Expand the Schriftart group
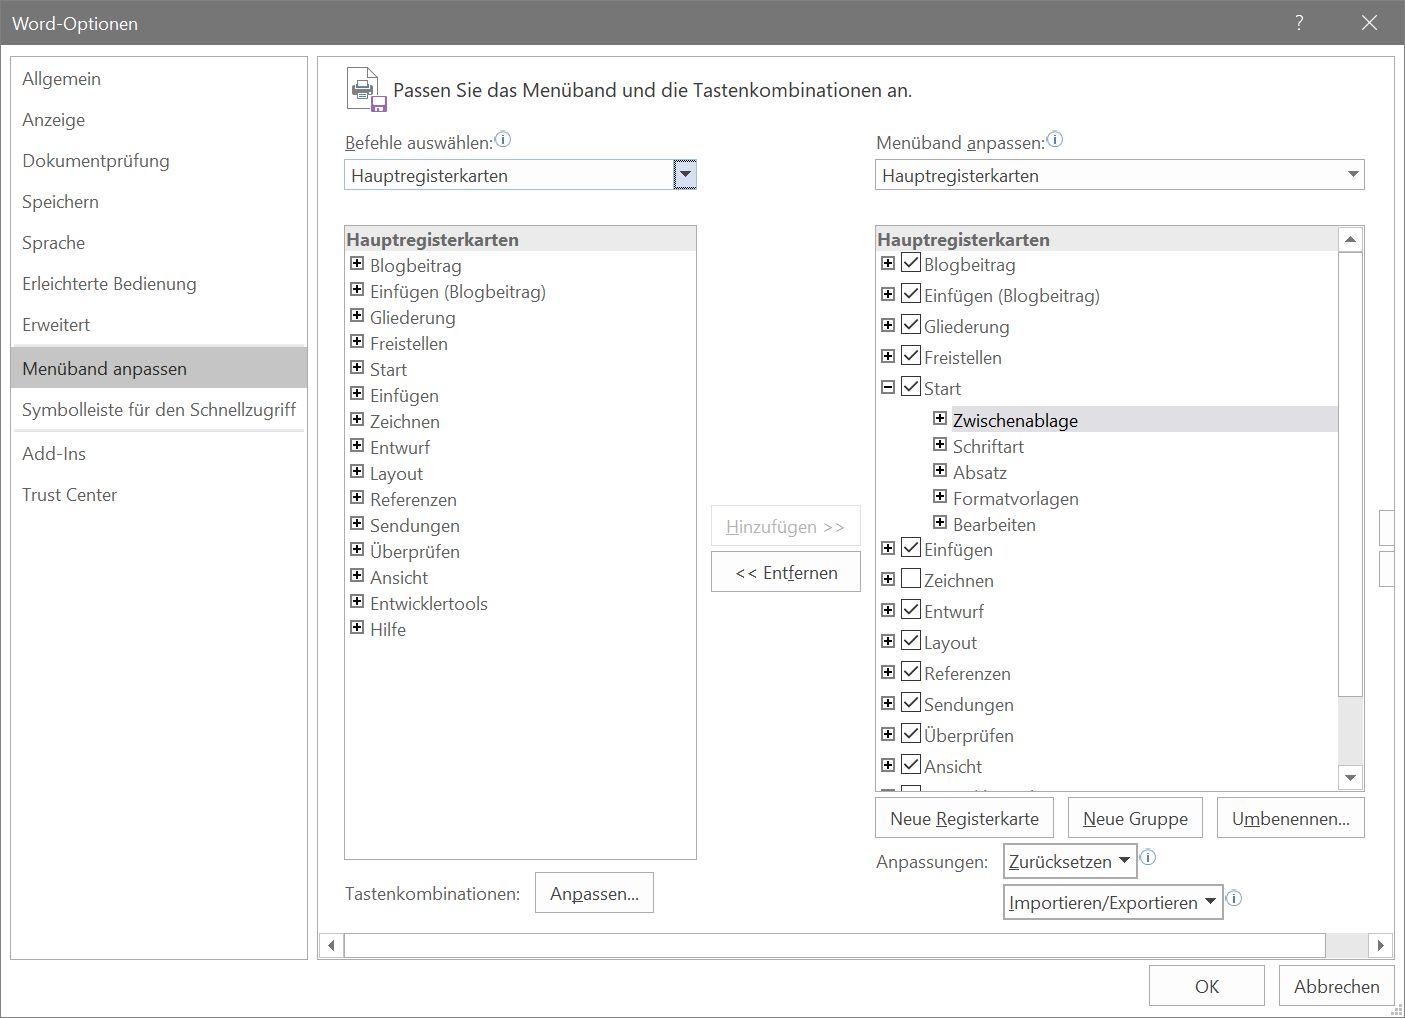 940,444
